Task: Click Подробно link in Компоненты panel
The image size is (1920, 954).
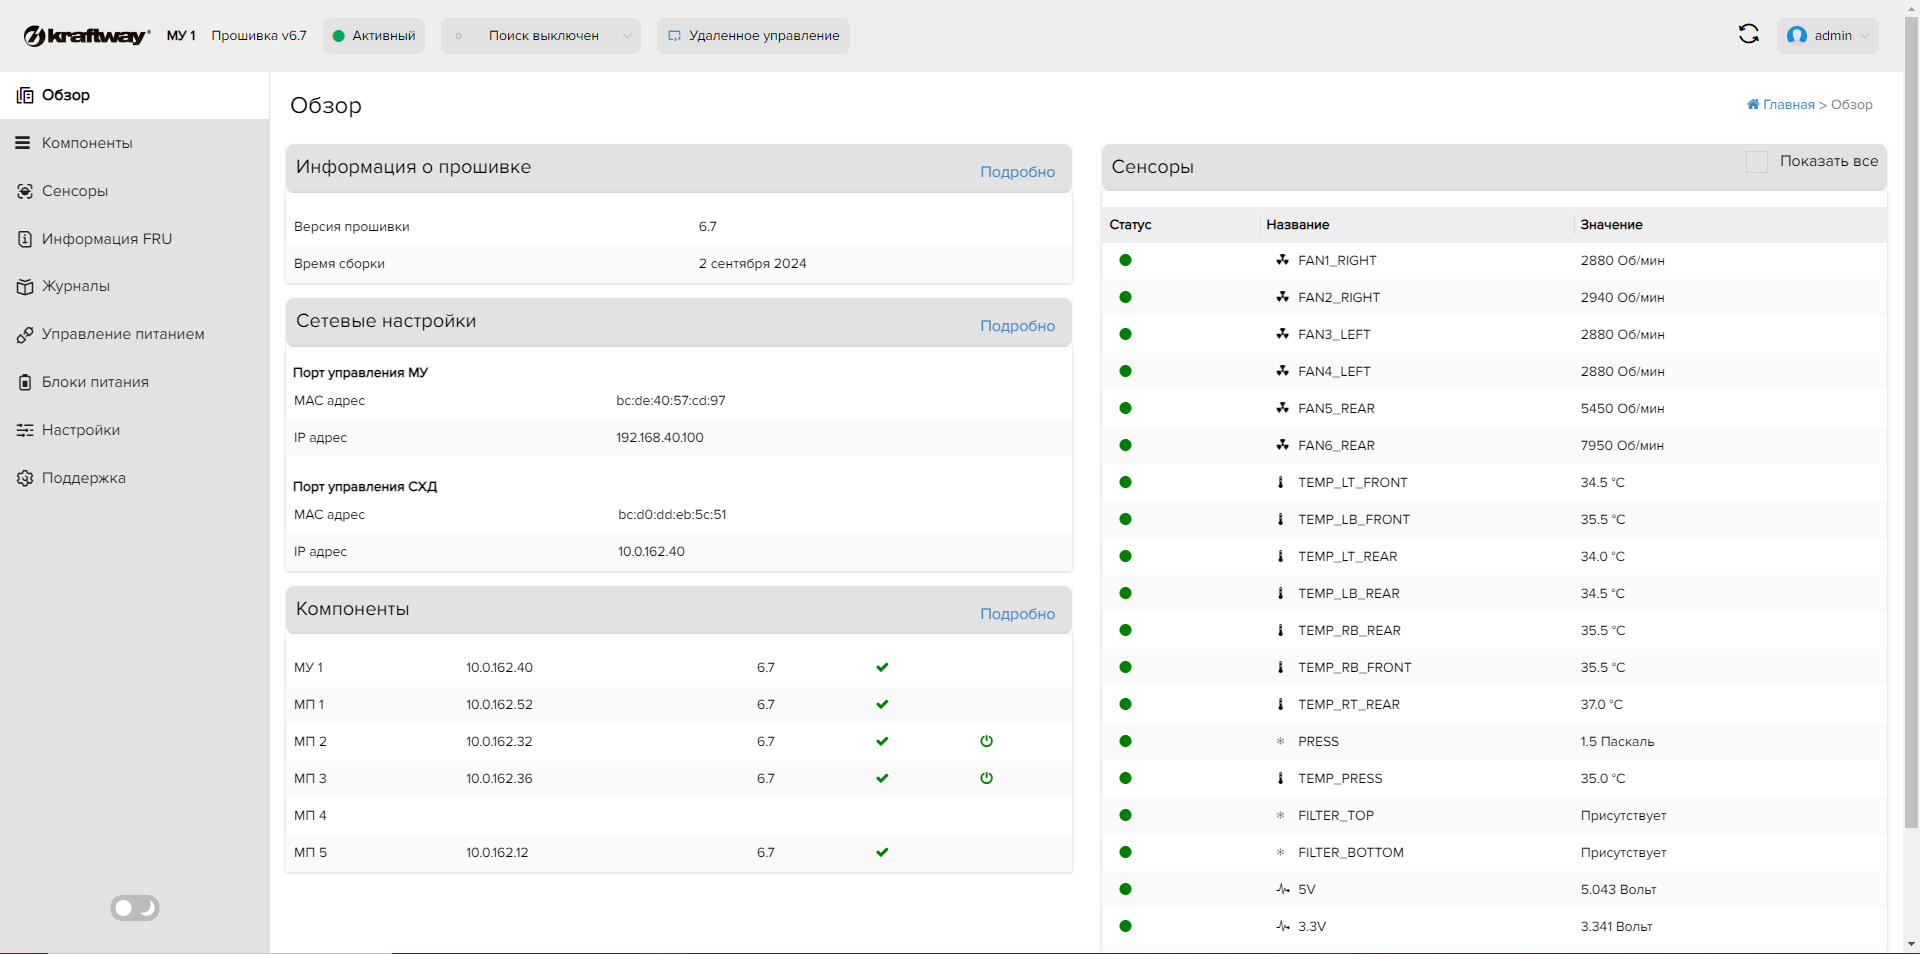Action: tap(1017, 614)
